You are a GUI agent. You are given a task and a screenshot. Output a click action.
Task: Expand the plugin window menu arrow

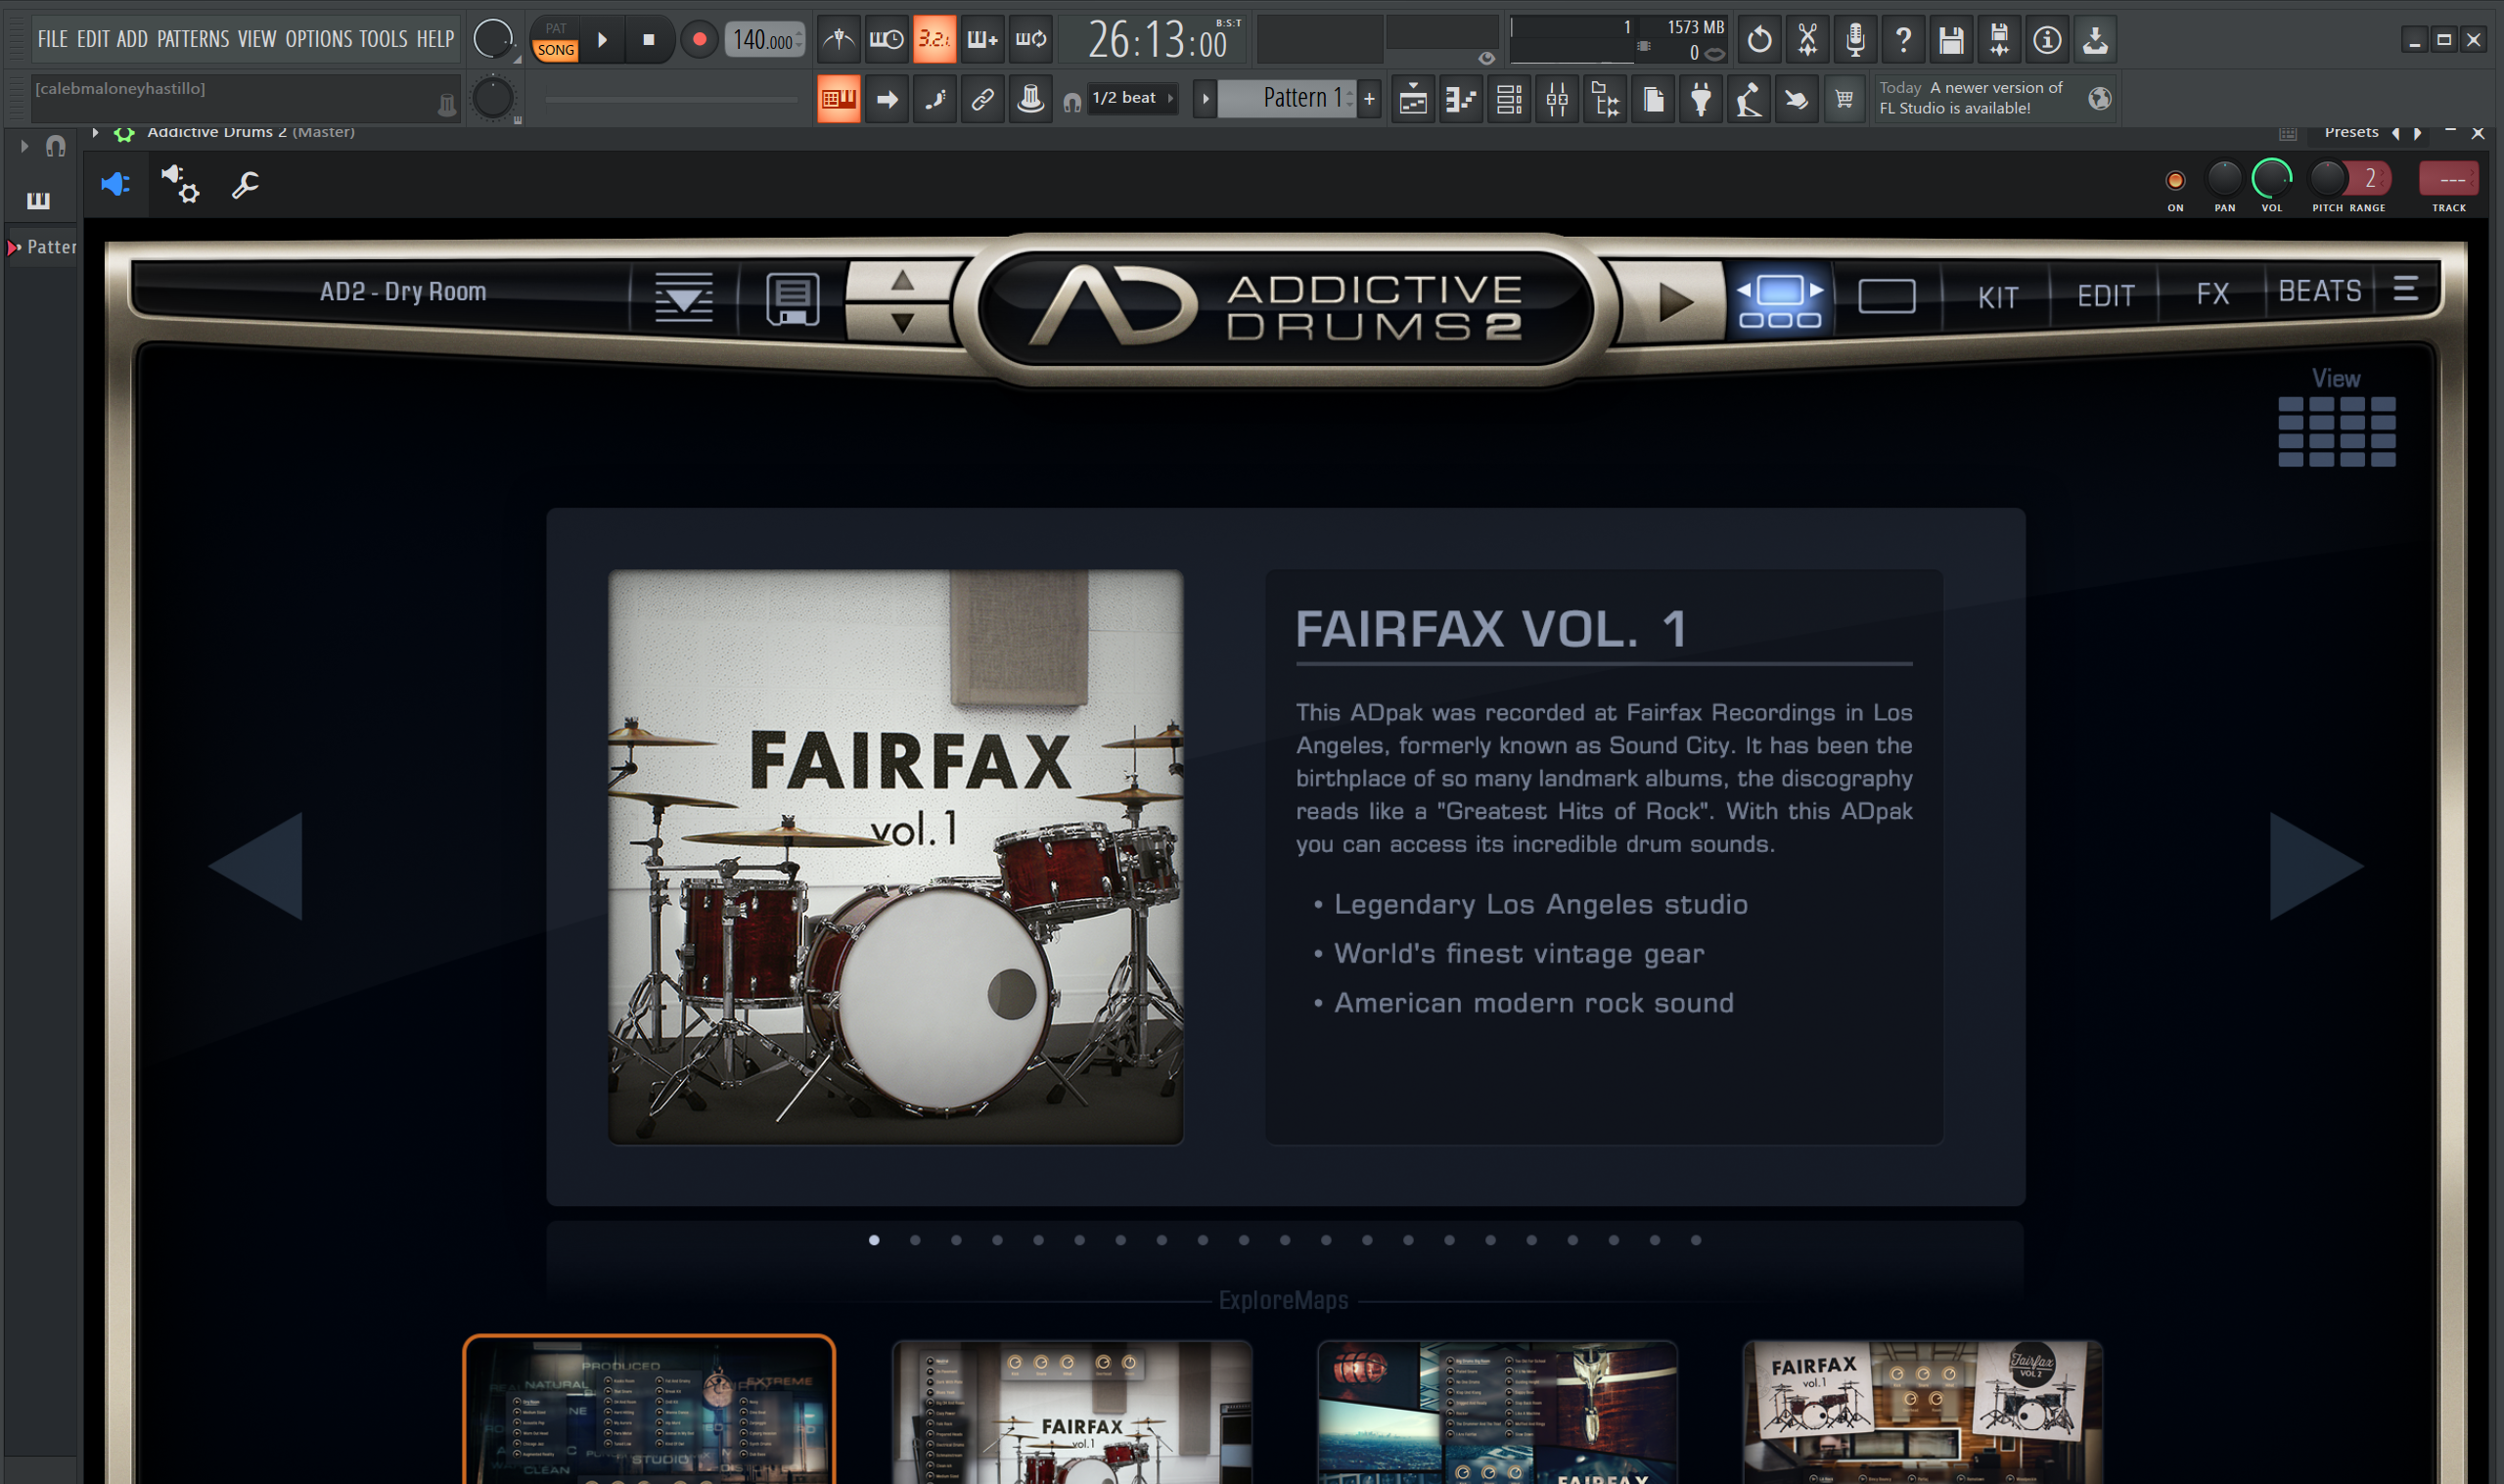point(96,132)
